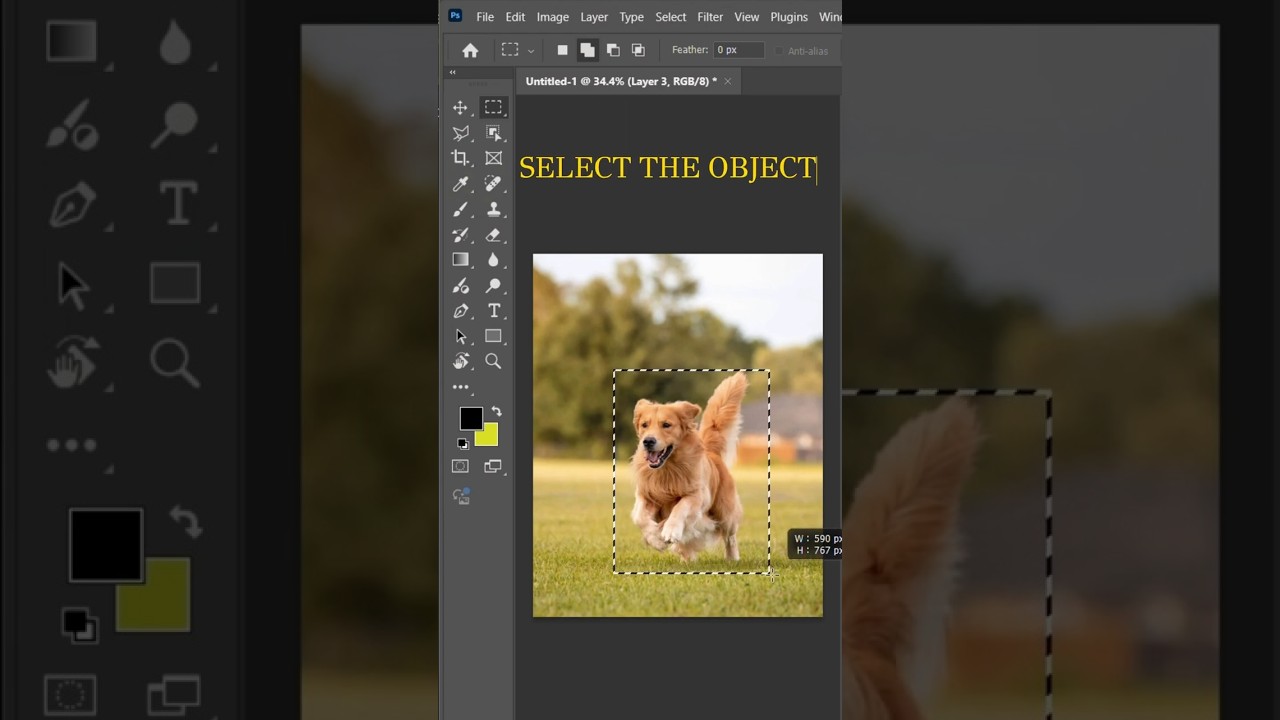Open the Plugins menu
This screenshot has width=1280, height=720.
click(789, 17)
